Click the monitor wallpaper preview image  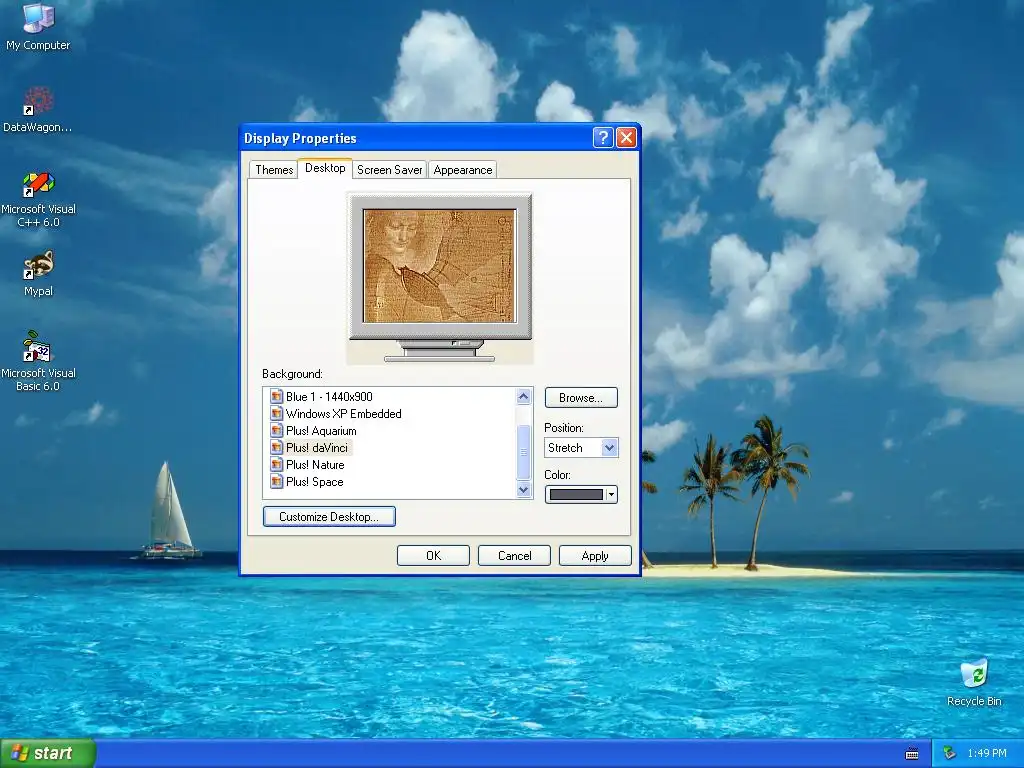click(x=440, y=266)
